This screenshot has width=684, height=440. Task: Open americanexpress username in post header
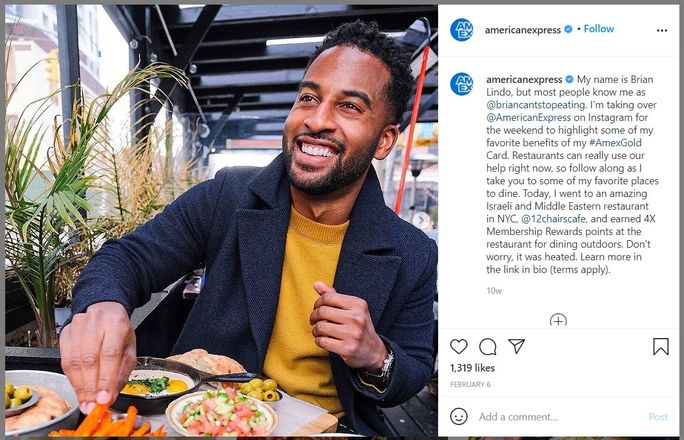click(523, 30)
